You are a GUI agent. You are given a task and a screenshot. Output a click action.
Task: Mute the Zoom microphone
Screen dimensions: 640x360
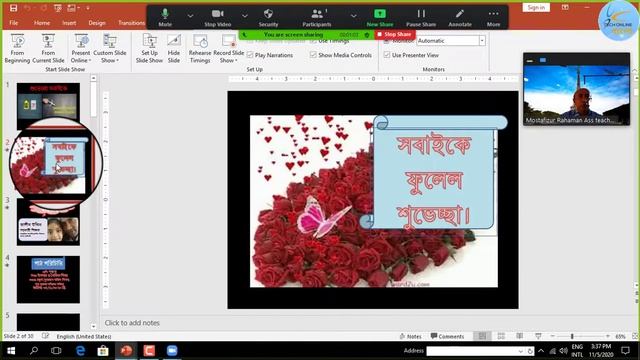click(165, 18)
